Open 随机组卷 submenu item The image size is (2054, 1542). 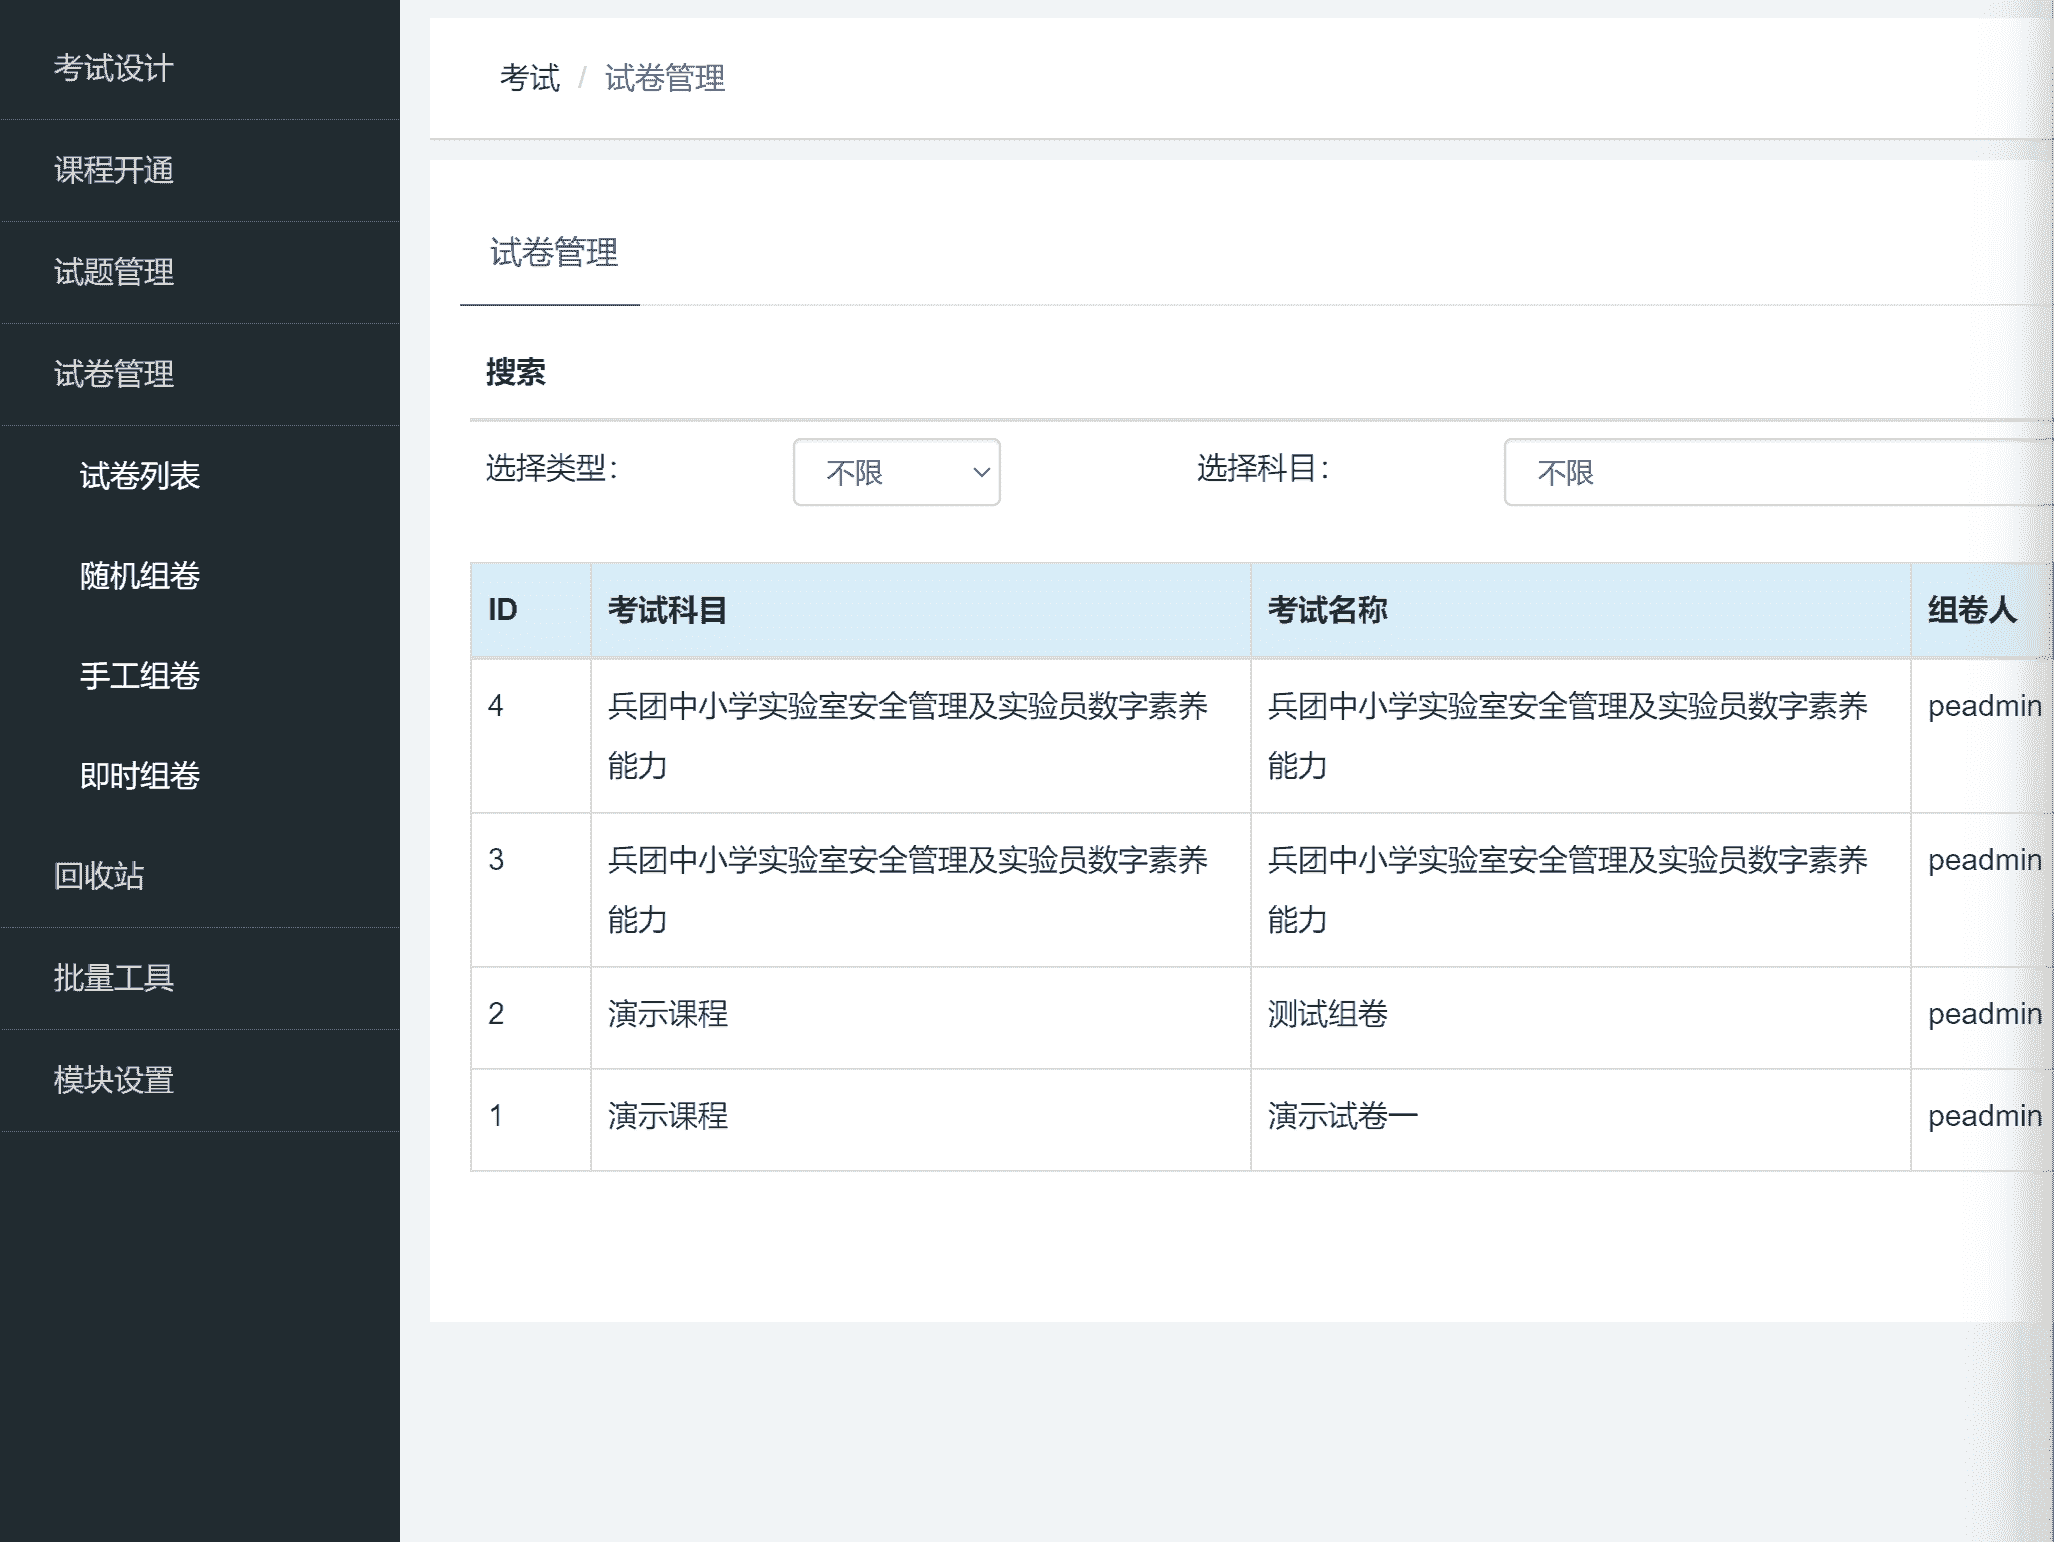point(140,576)
